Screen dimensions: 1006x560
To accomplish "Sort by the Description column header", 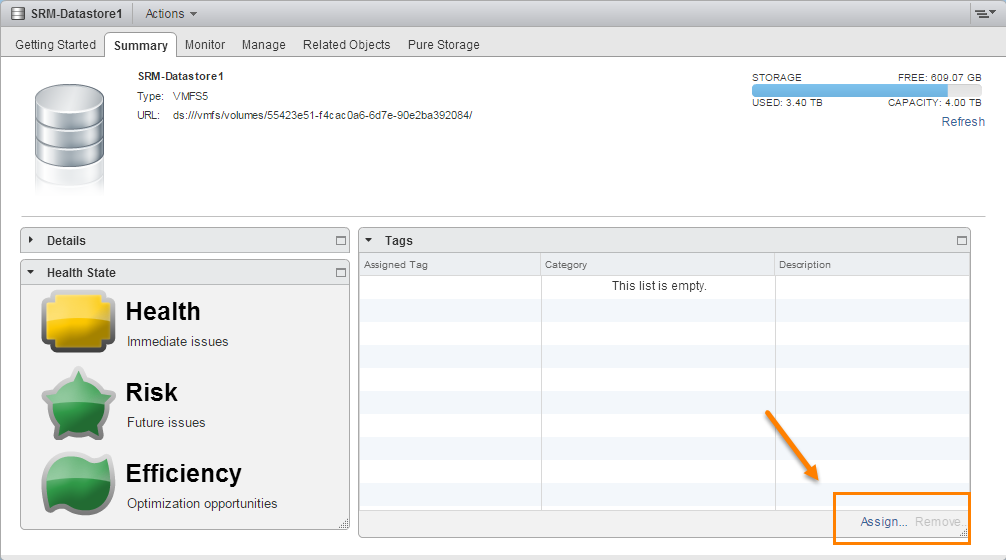I will [873, 264].
